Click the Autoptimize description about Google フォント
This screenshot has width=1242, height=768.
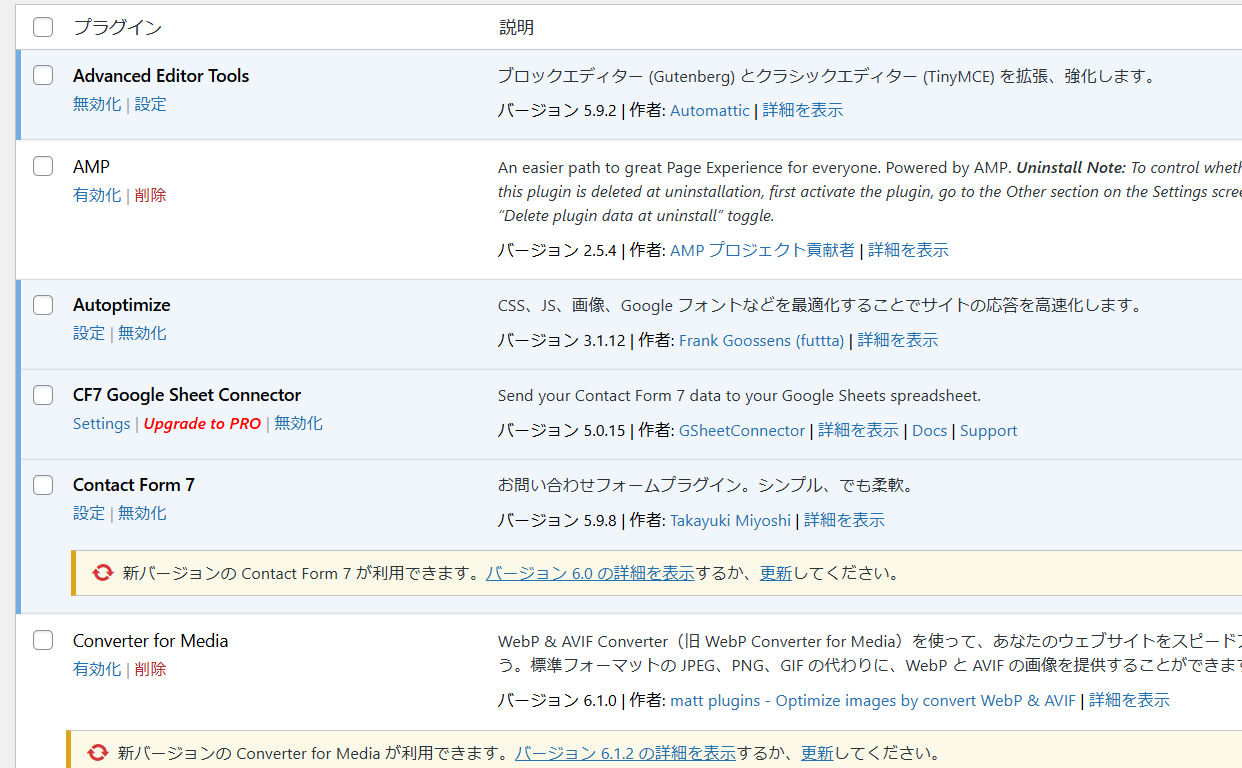820,305
